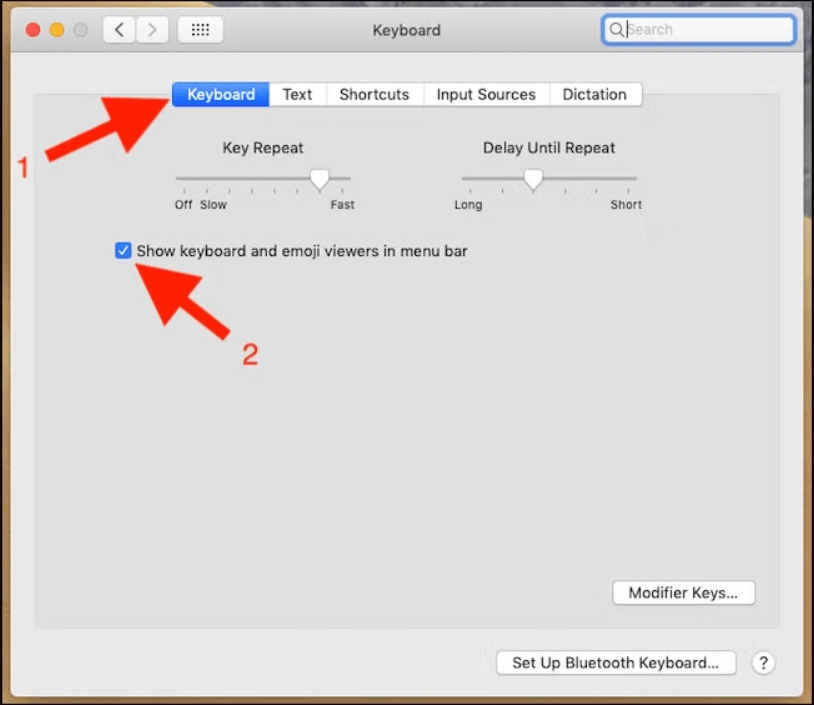The width and height of the screenshot is (814, 705).
Task: Click Set Up Bluetooth Keyboard
Action: point(615,662)
